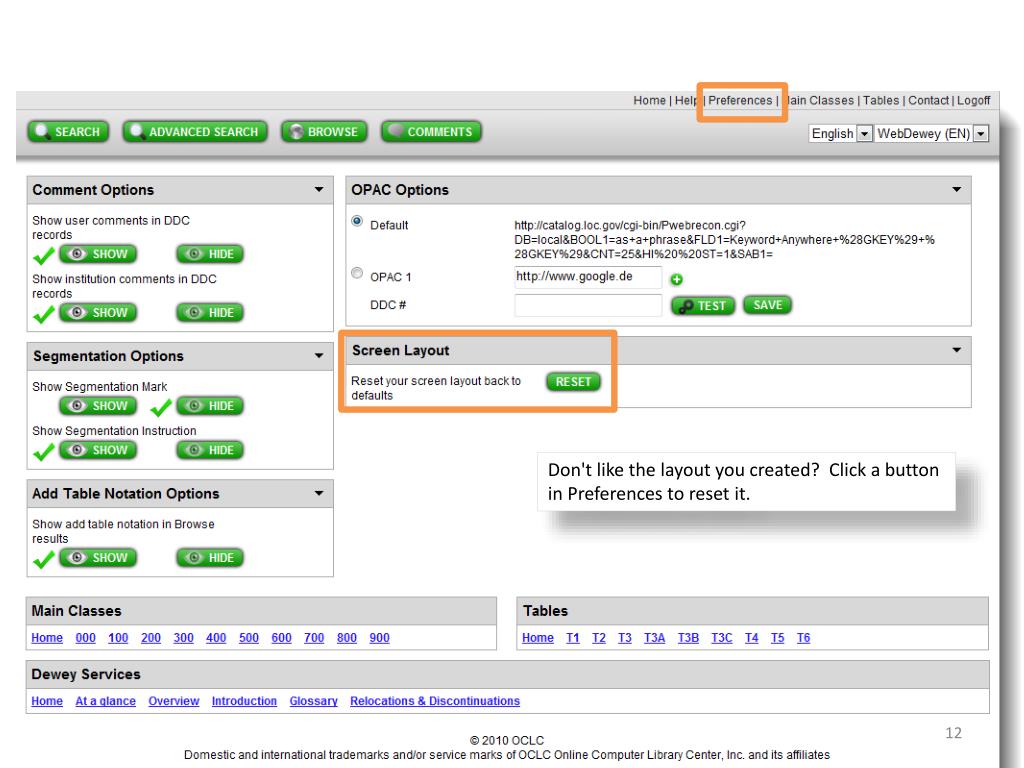Click in the OPAC 1 URL field
This screenshot has height=768, width=1024.
click(x=588, y=277)
